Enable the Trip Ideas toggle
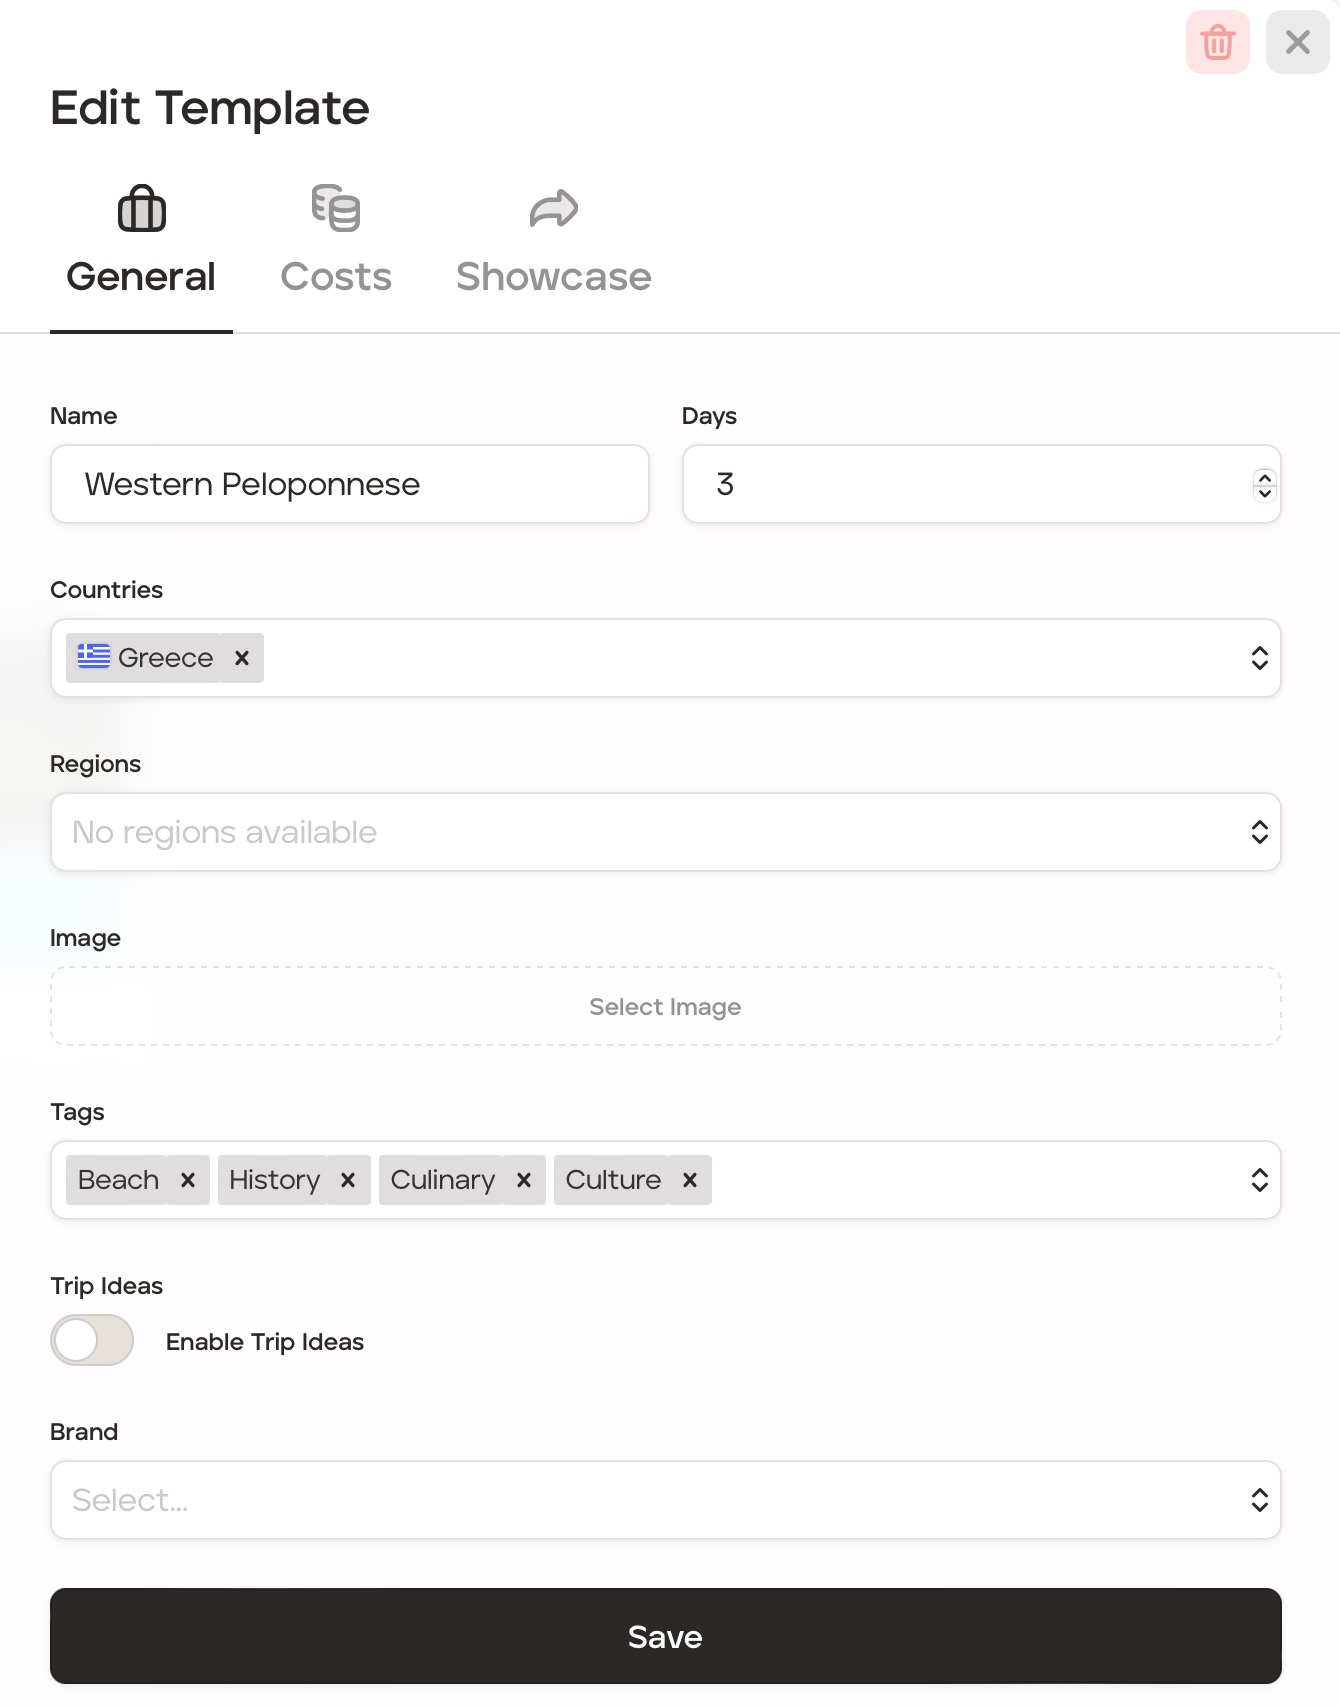Image resolution: width=1340 pixels, height=1706 pixels. click(x=92, y=1340)
